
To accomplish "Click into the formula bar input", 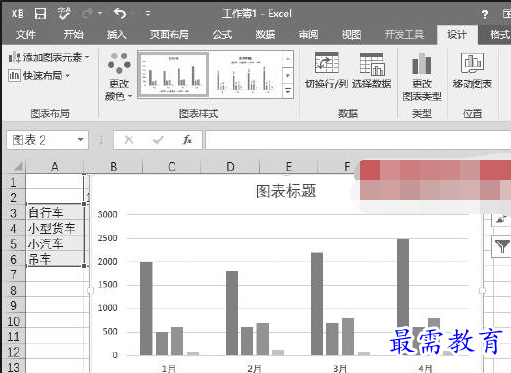I will coord(358,140).
